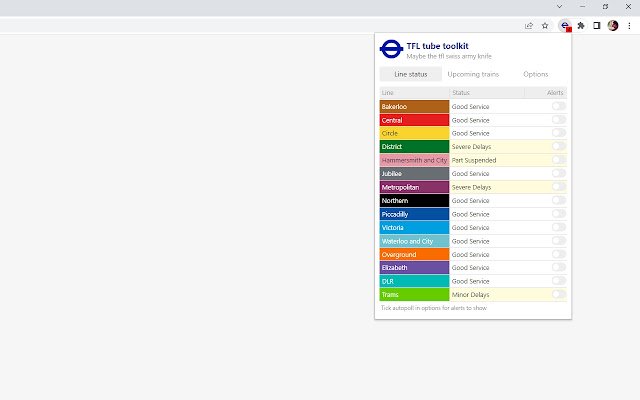Click the 'Maybe the tfl swiss army knife' subtitle
The image size is (640, 400).
[449, 56]
